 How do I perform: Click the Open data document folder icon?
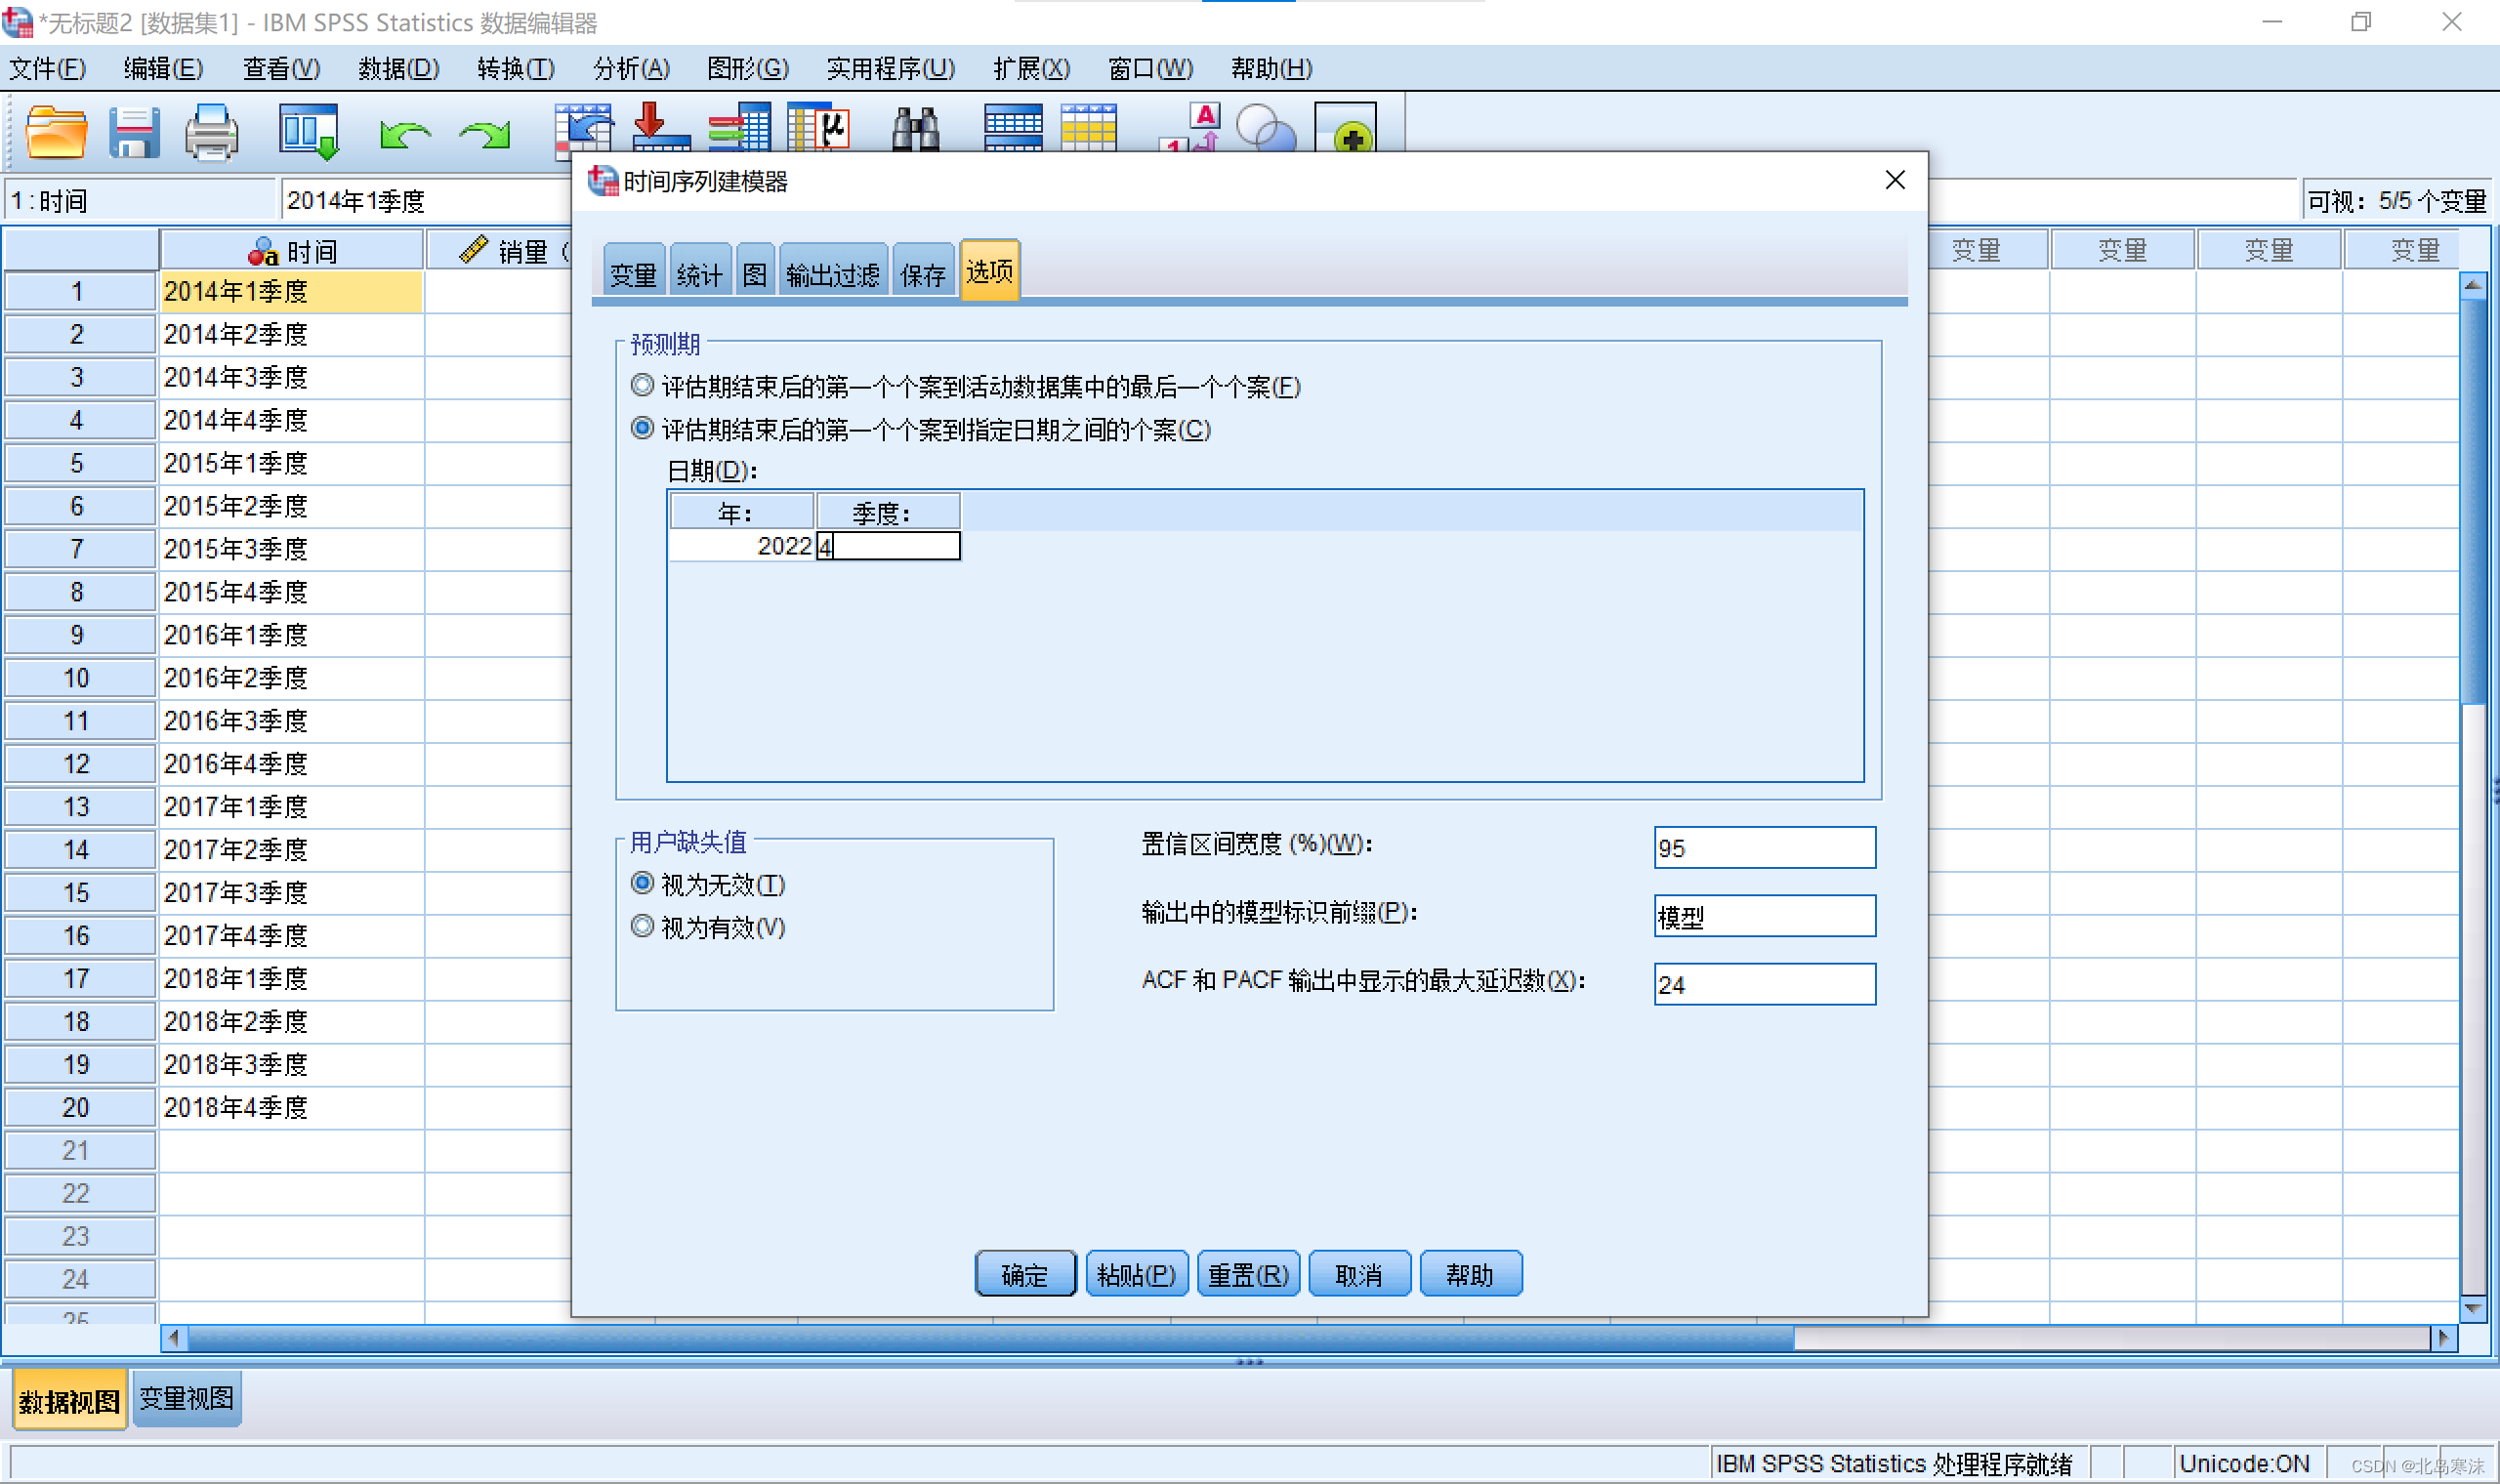click(55, 132)
